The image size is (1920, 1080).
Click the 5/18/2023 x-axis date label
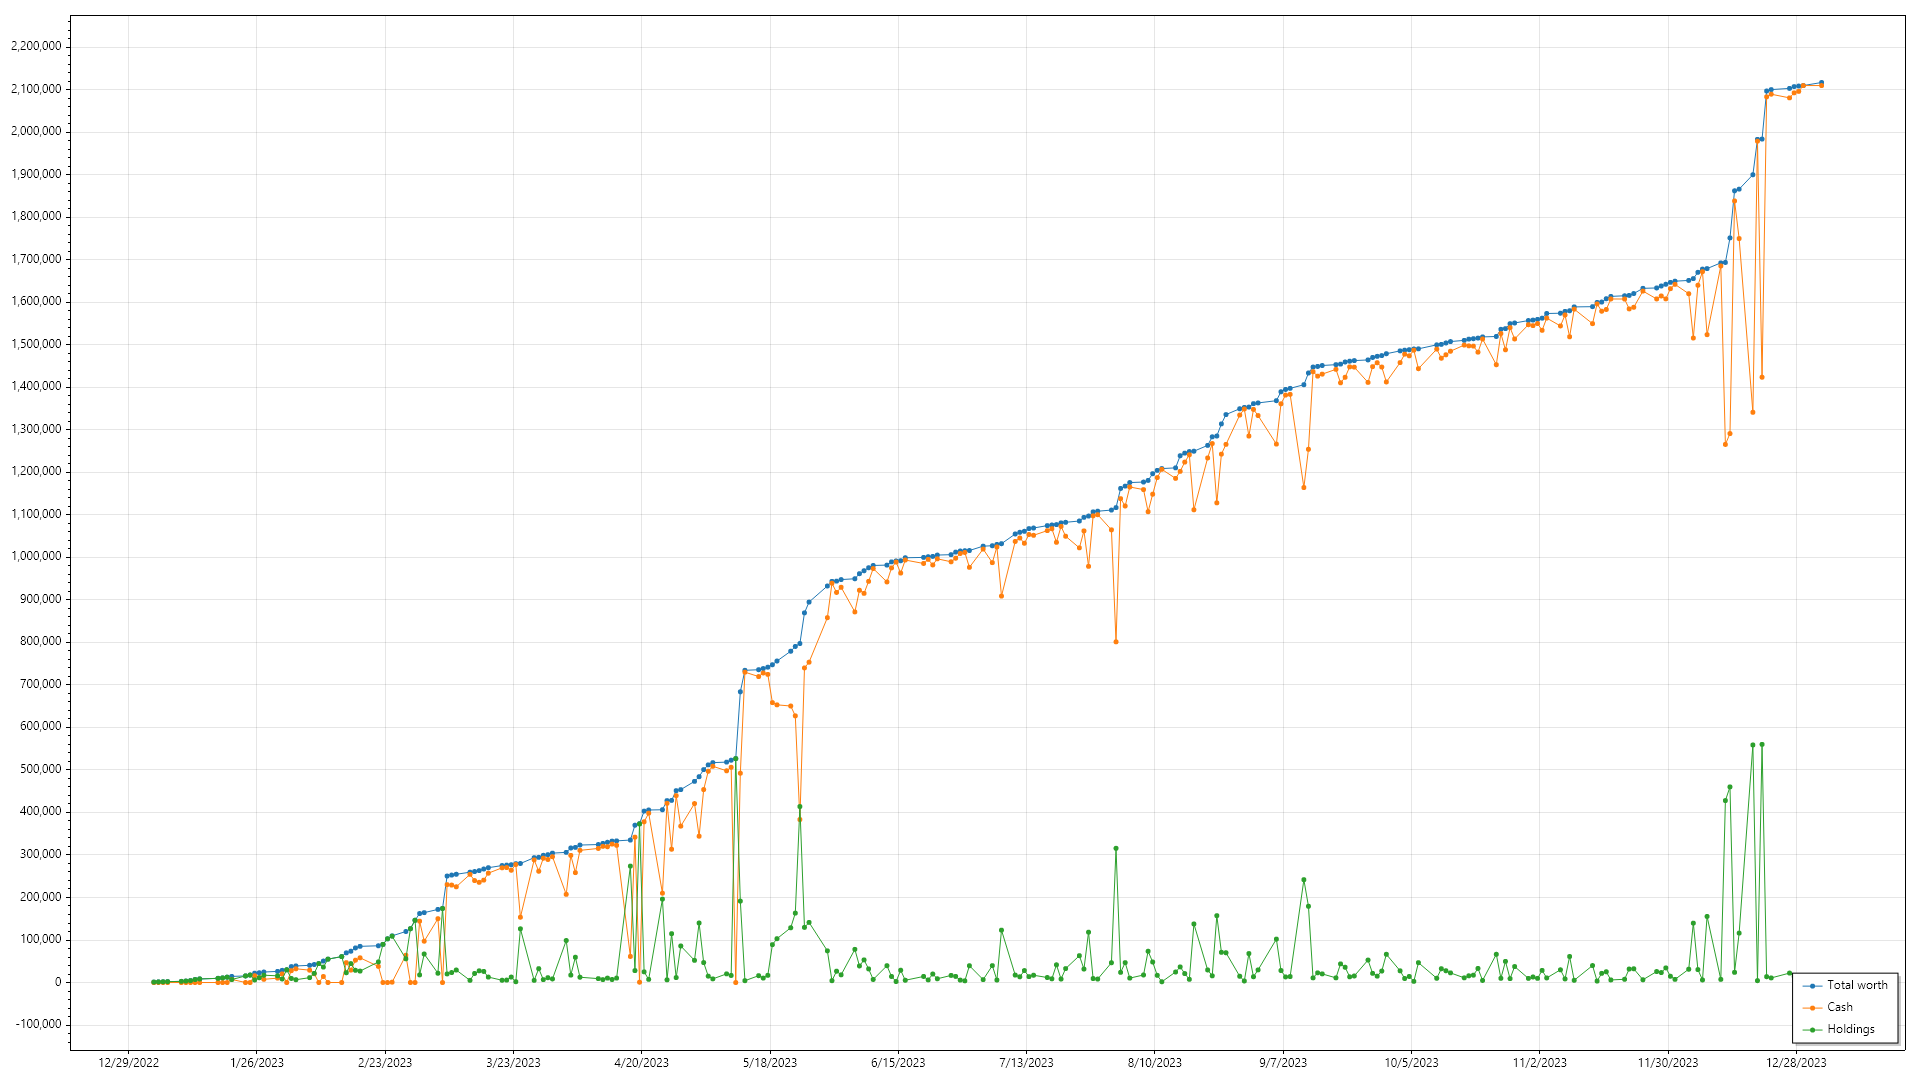point(769,1063)
